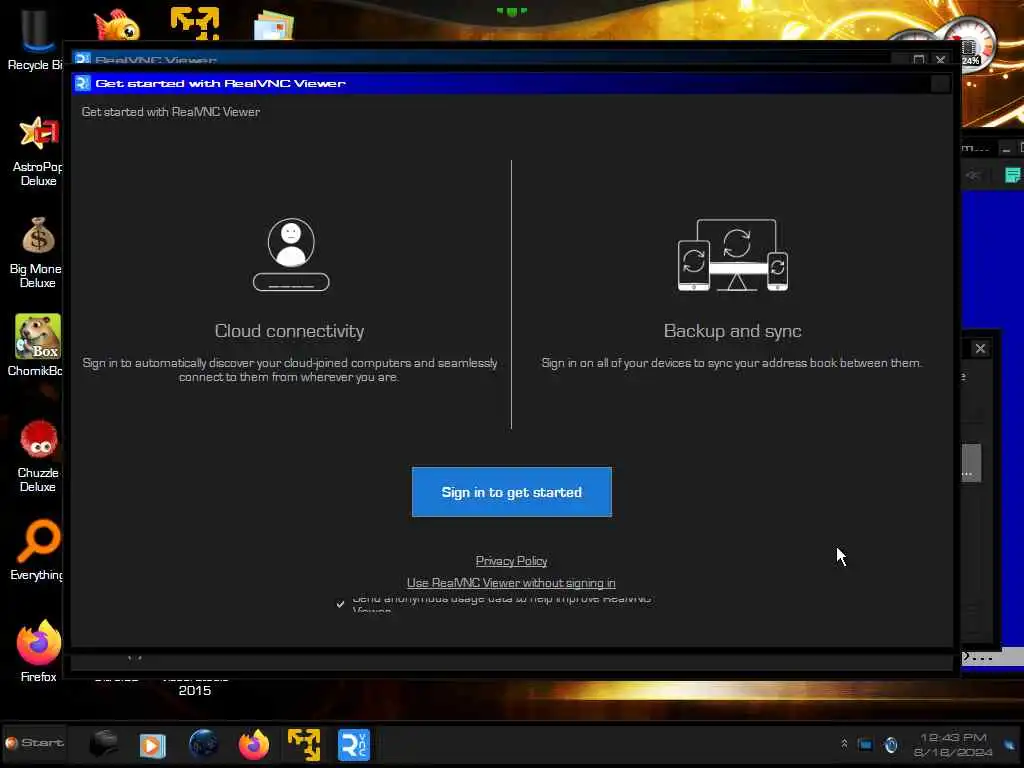The image size is (1024, 768).
Task: Open the globe network taskbar icon
Action: [x=203, y=744]
